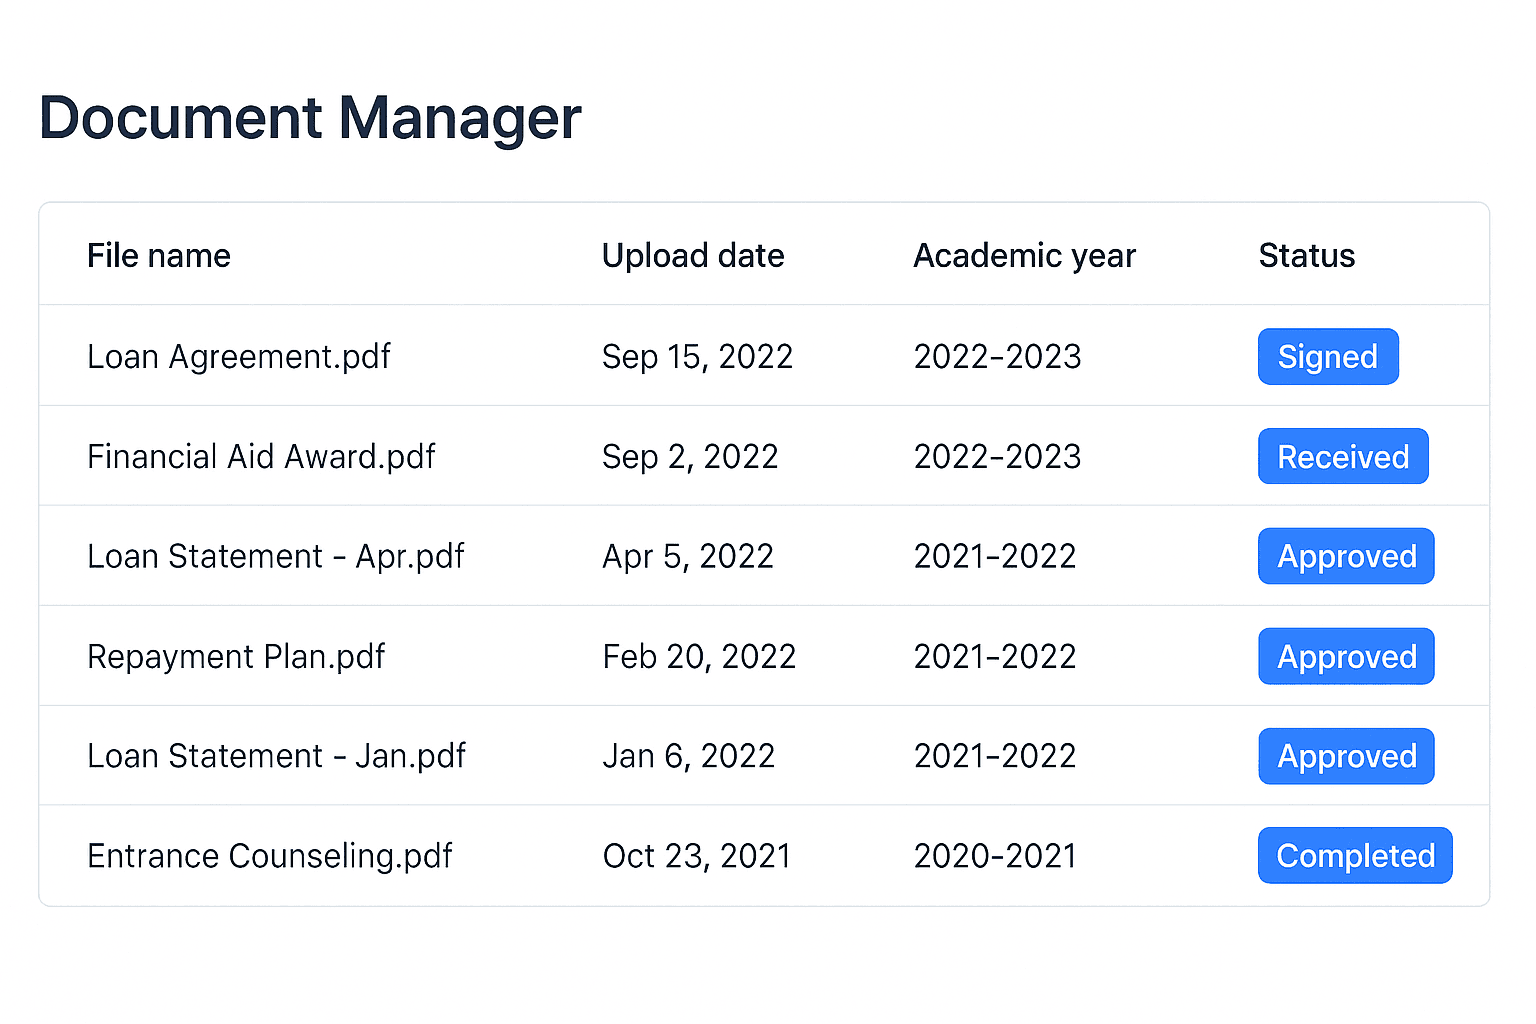
Task: Sort by the Upload date column header
Action: [693, 256]
